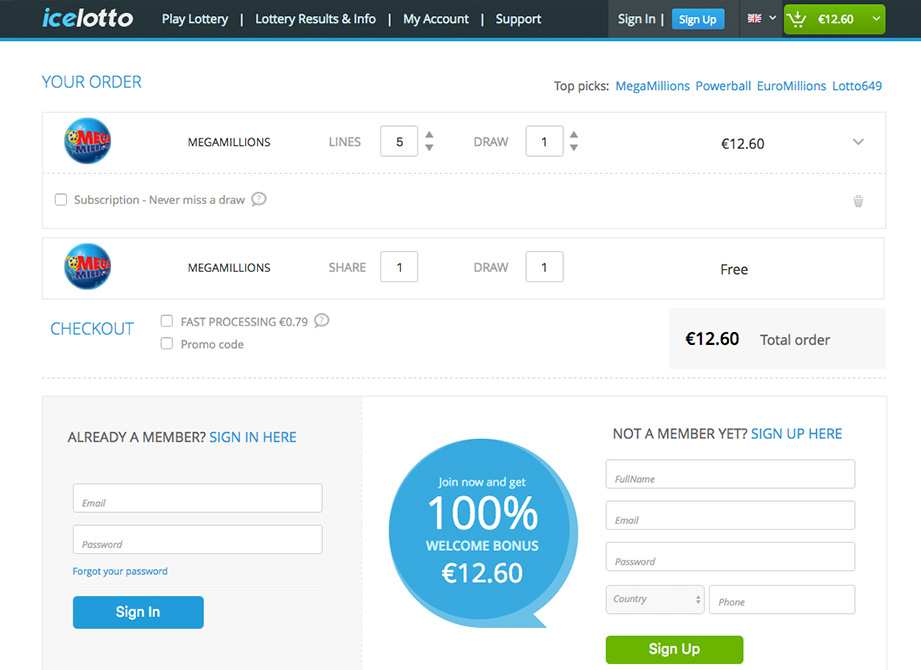This screenshot has width=921, height=670.
Task: Click MegaMillions logo in Share row
Action: (x=88, y=267)
